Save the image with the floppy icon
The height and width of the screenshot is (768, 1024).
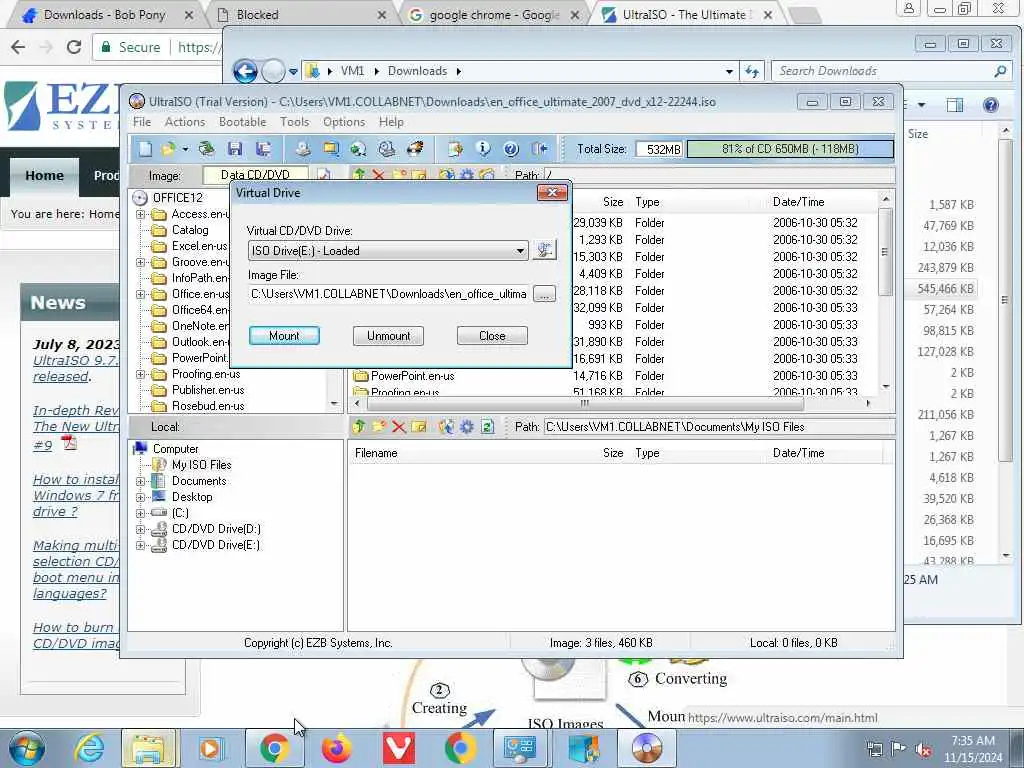click(x=235, y=149)
